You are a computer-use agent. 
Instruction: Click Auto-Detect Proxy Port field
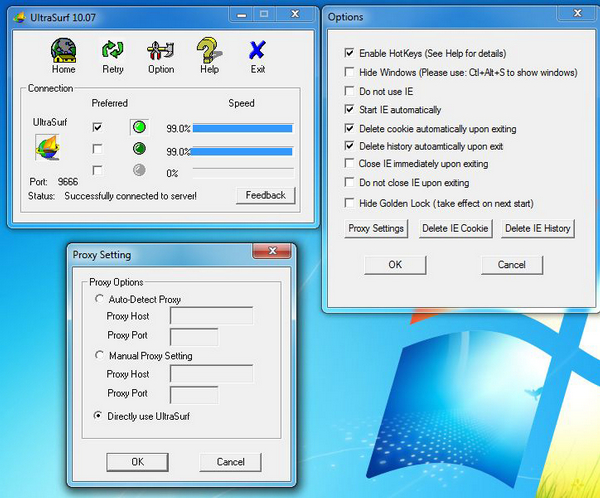[194, 337]
